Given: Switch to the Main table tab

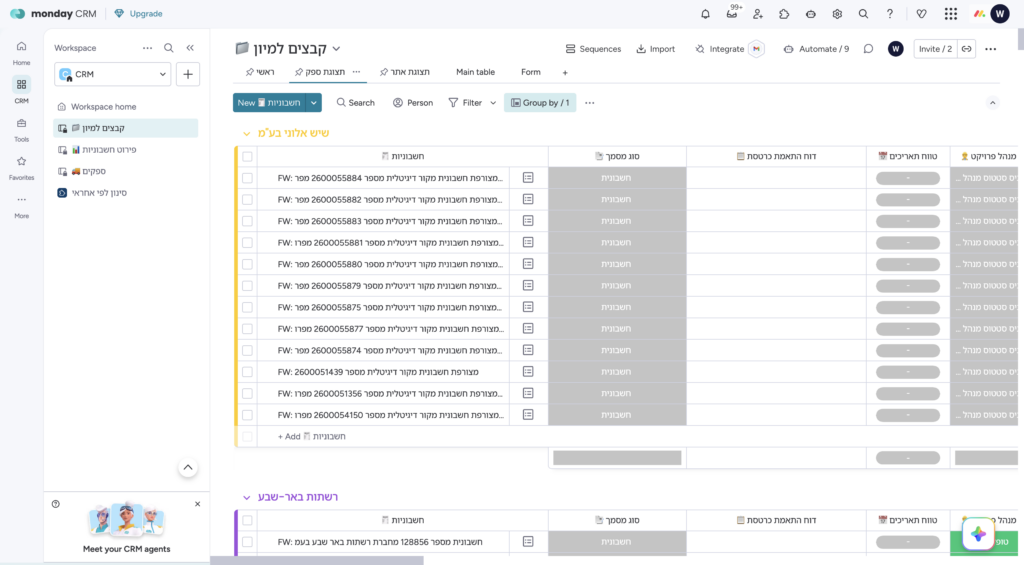Looking at the screenshot, I should click(475, 72).
